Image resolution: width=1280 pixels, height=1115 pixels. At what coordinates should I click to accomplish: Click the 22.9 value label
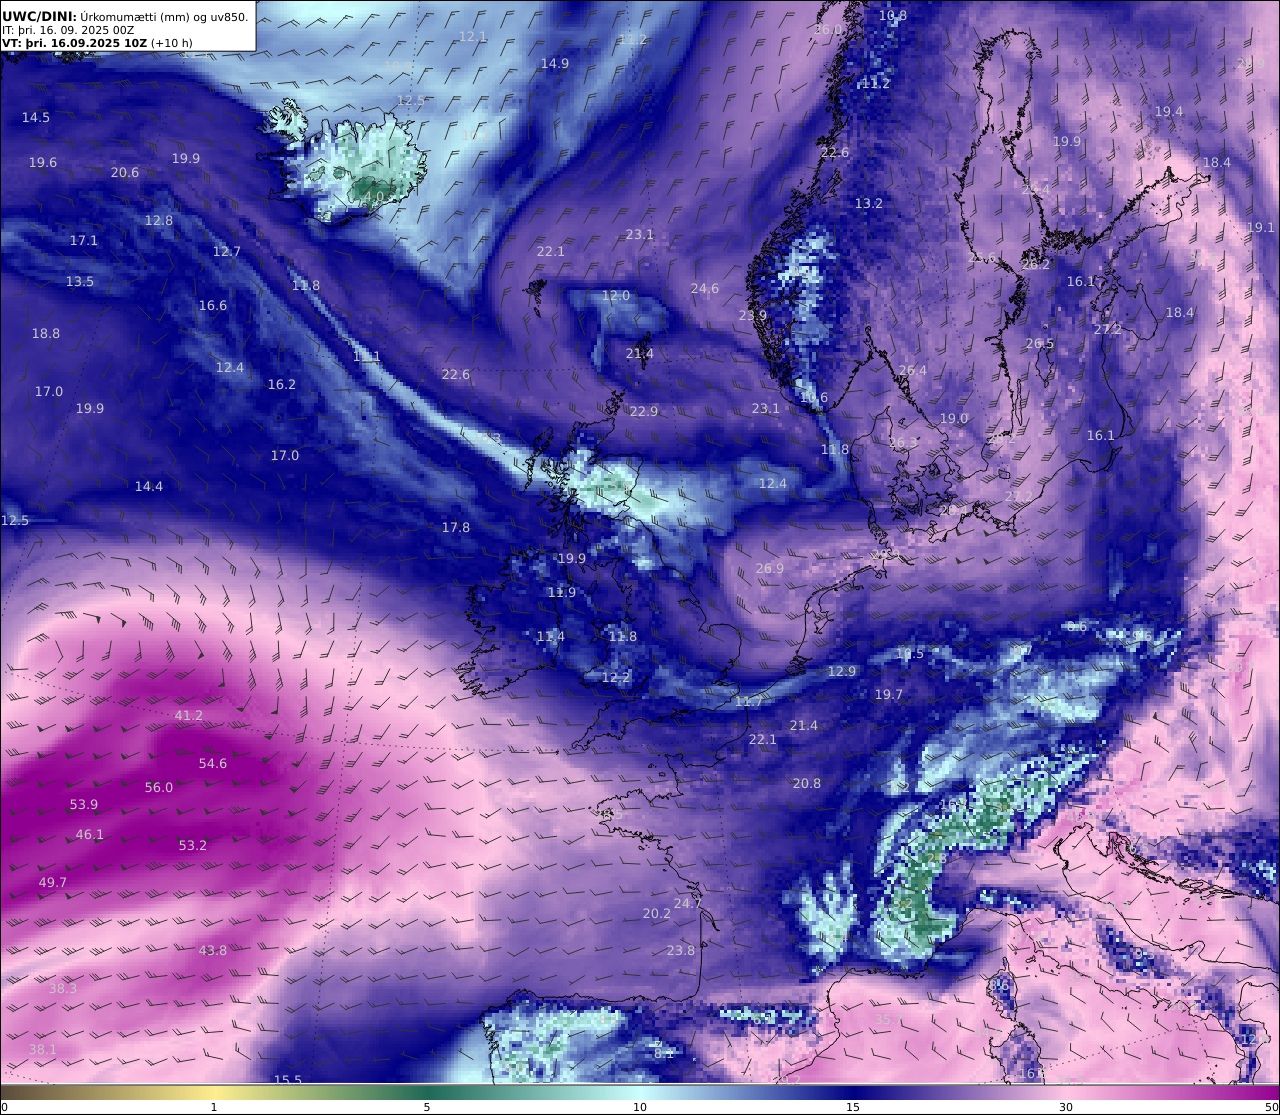pos(644,411)
